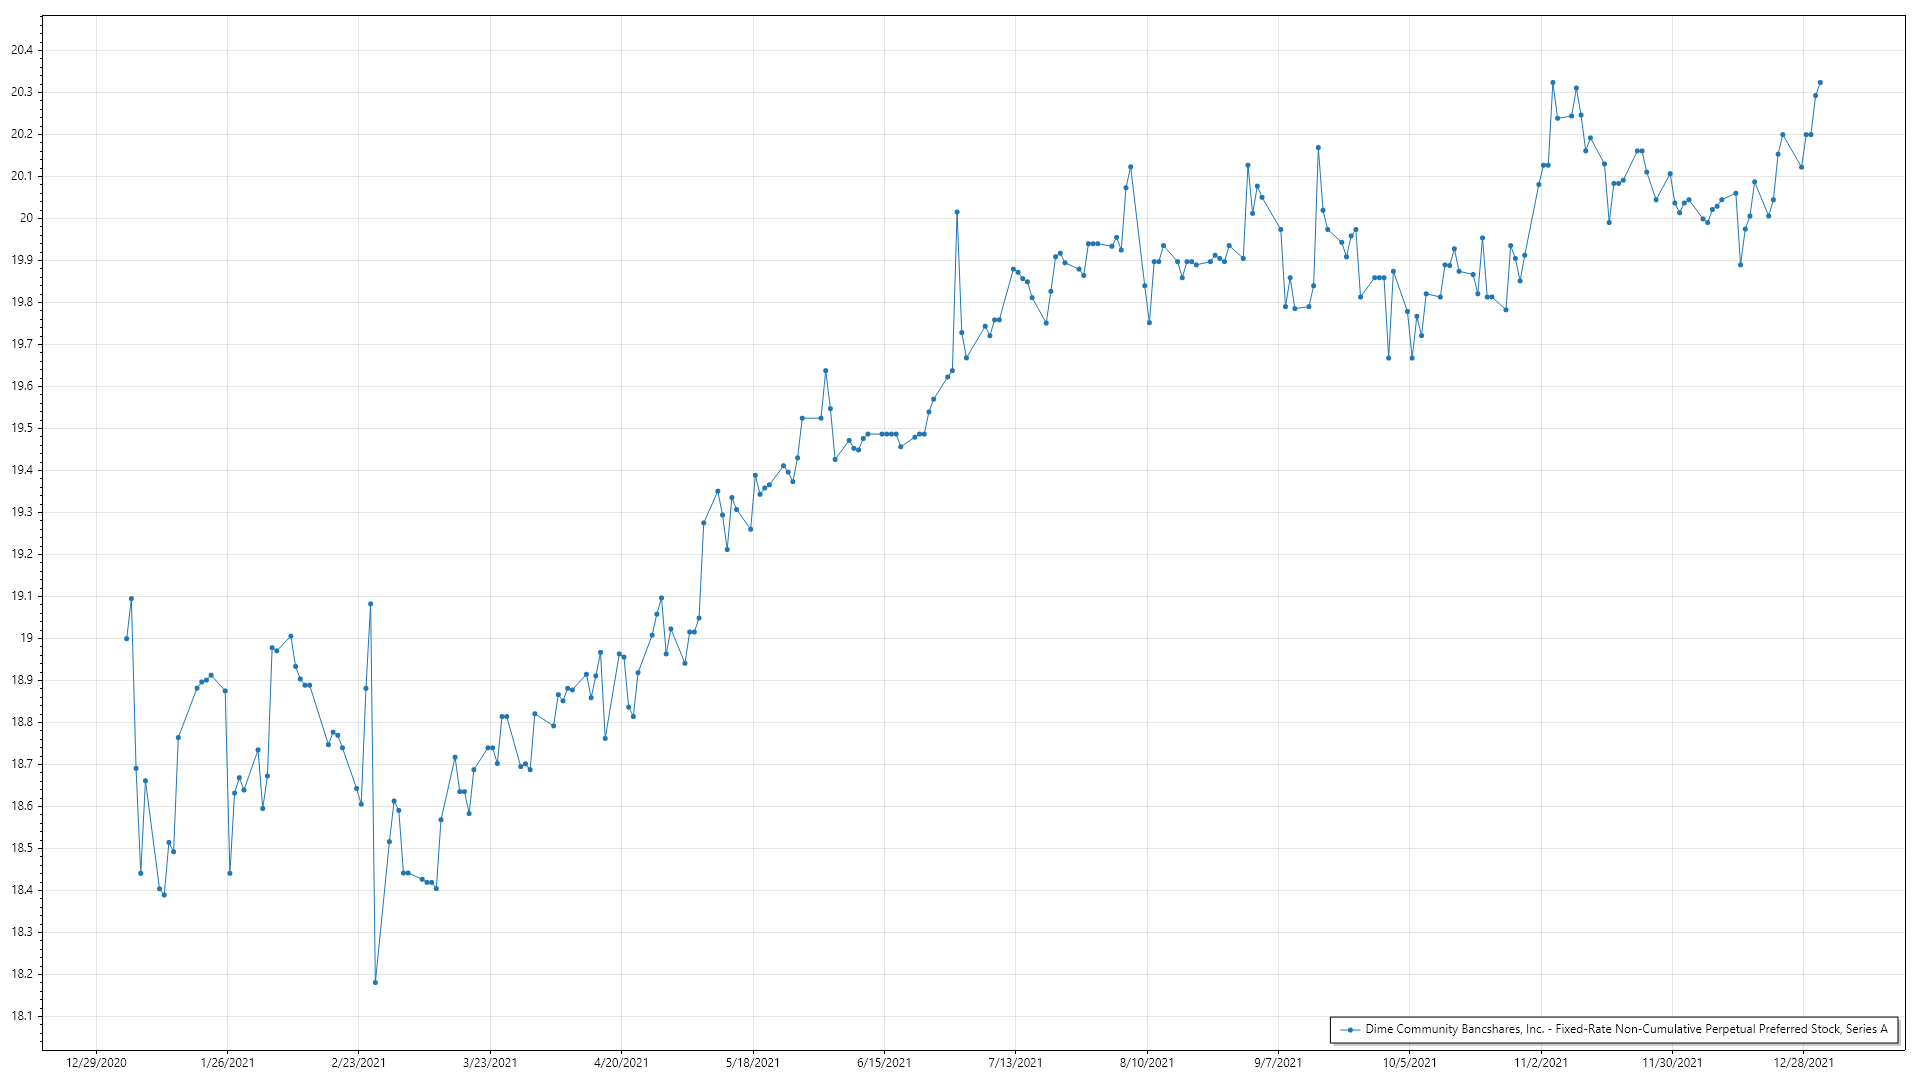1920x1080 pixels.
Task: Click the 20.4 y-axis label
Action: 22,50
